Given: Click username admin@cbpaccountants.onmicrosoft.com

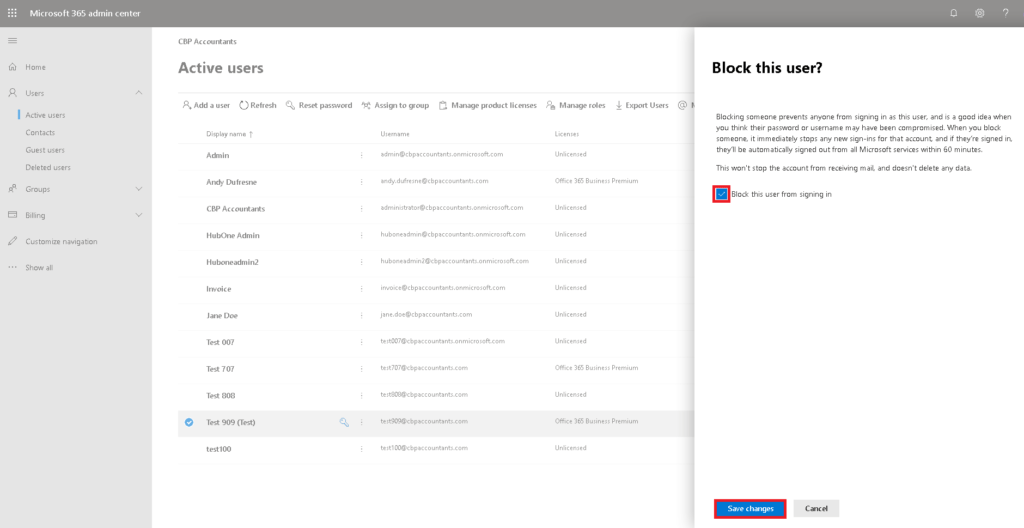Looking at the screenshot, I should pos(442,154).
